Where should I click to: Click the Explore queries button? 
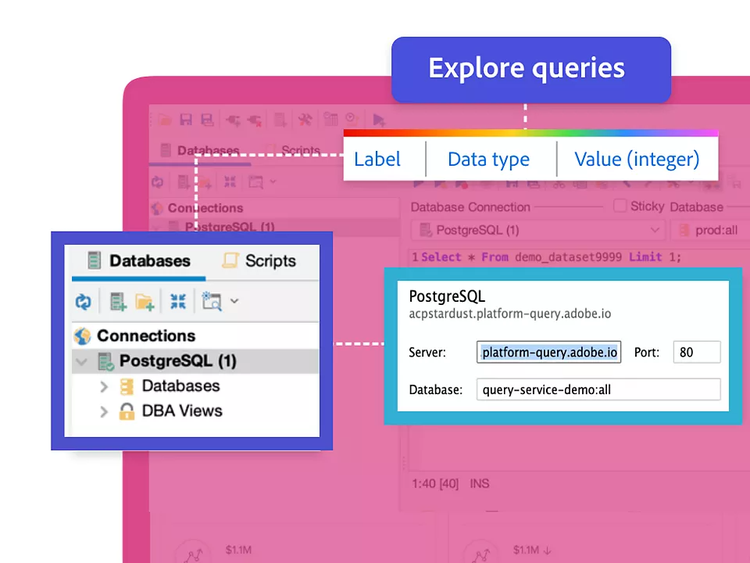pos(531,69)
